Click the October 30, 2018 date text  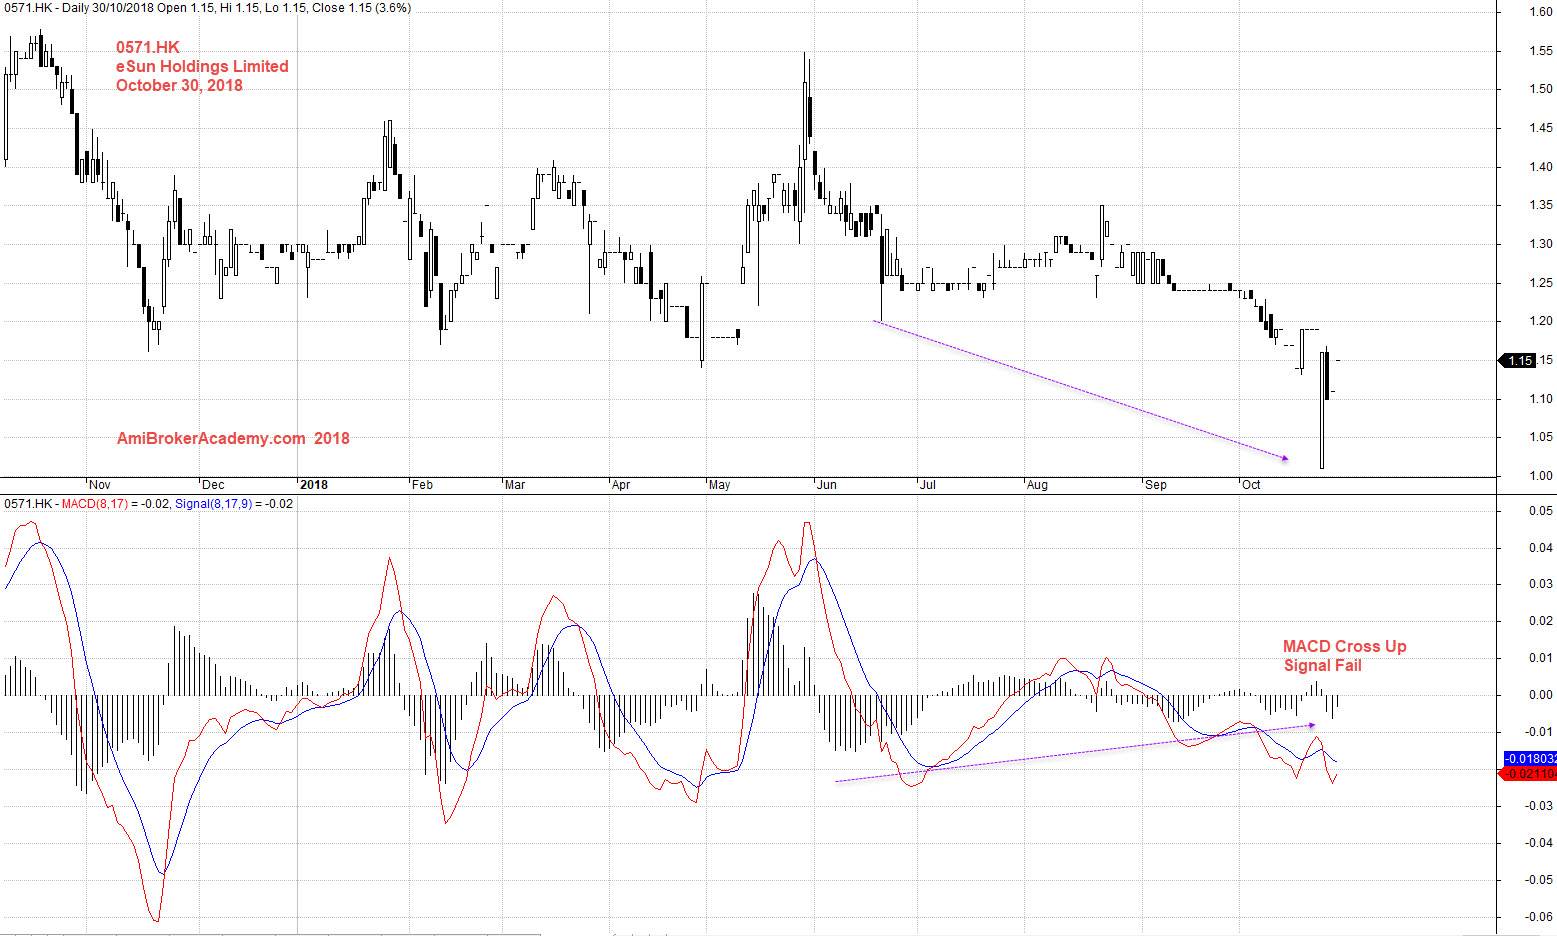[179, 85]
